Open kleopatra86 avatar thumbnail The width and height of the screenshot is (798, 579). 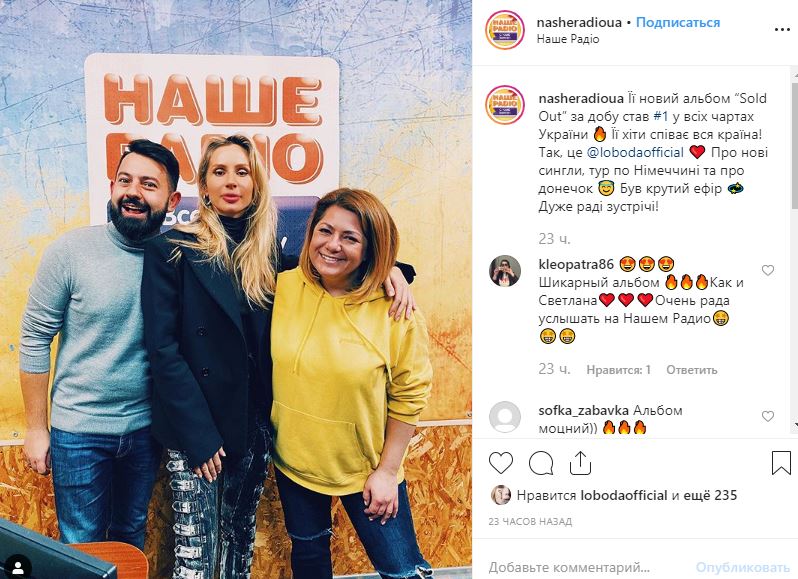click(x=505, y=271)
